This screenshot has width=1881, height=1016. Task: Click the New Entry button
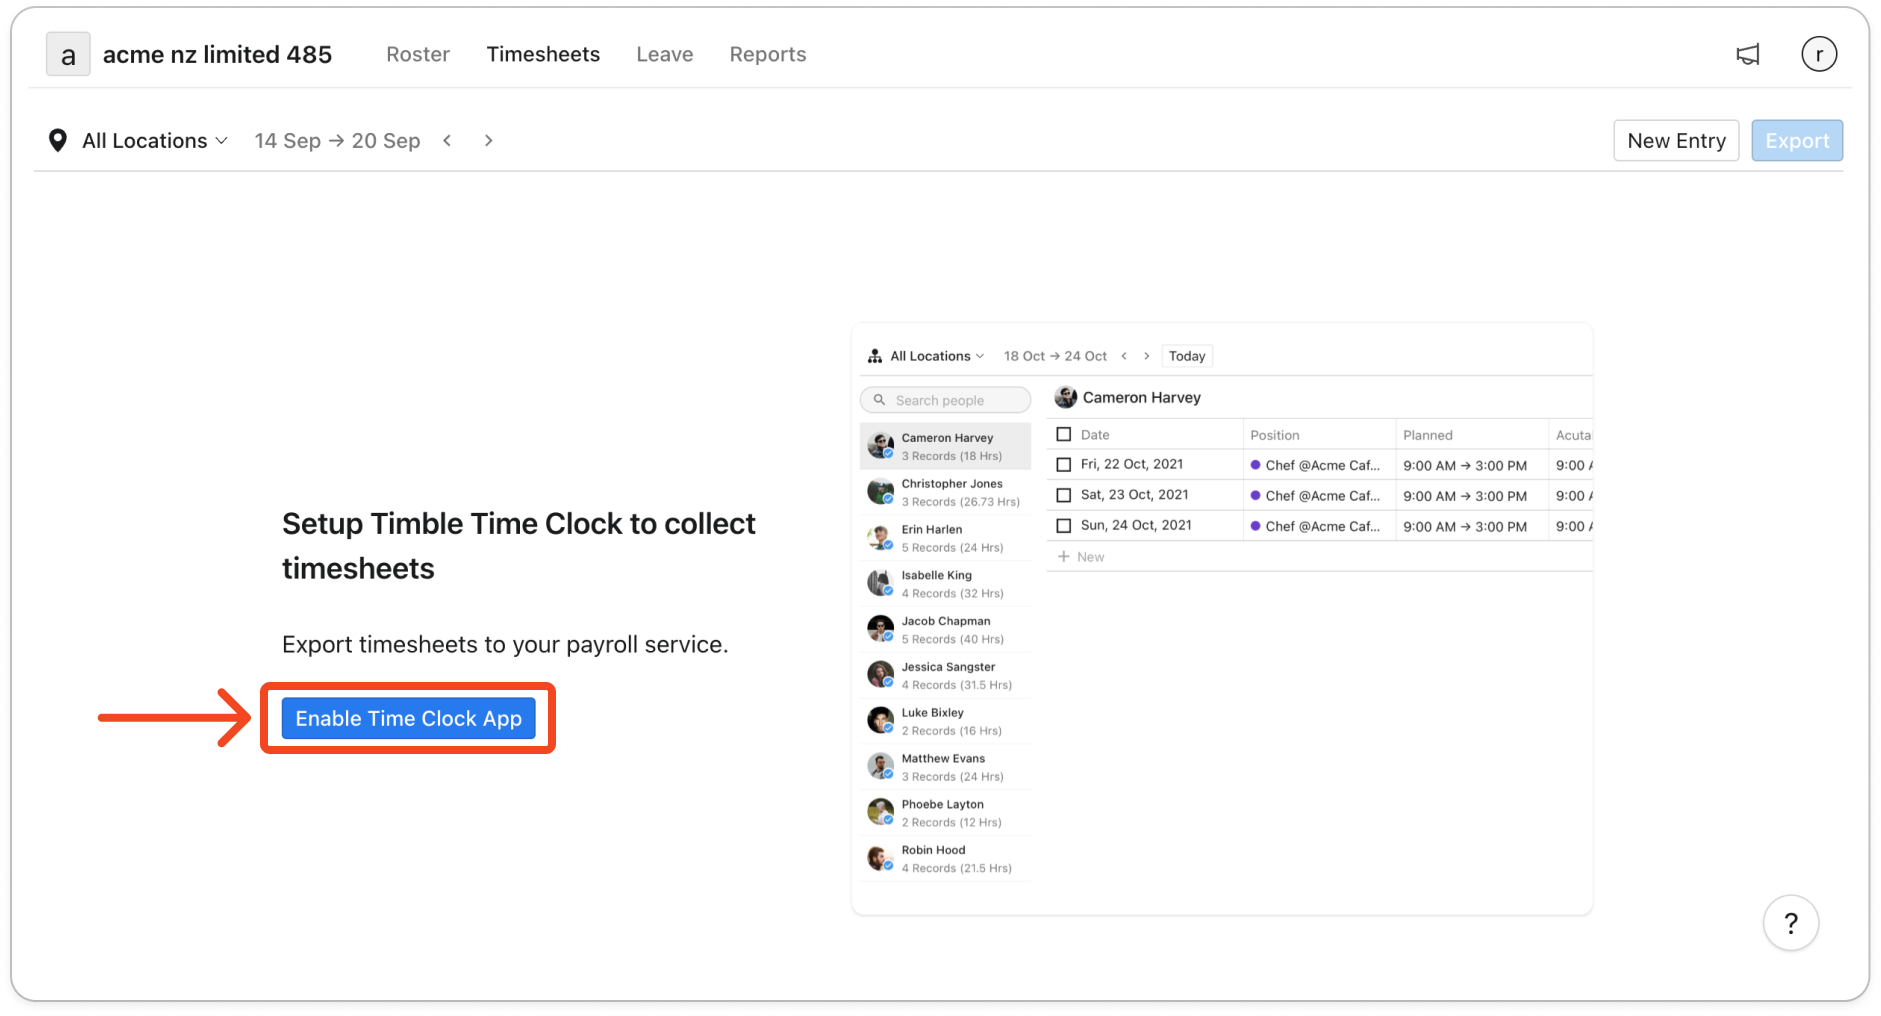tap(1676, 141)
